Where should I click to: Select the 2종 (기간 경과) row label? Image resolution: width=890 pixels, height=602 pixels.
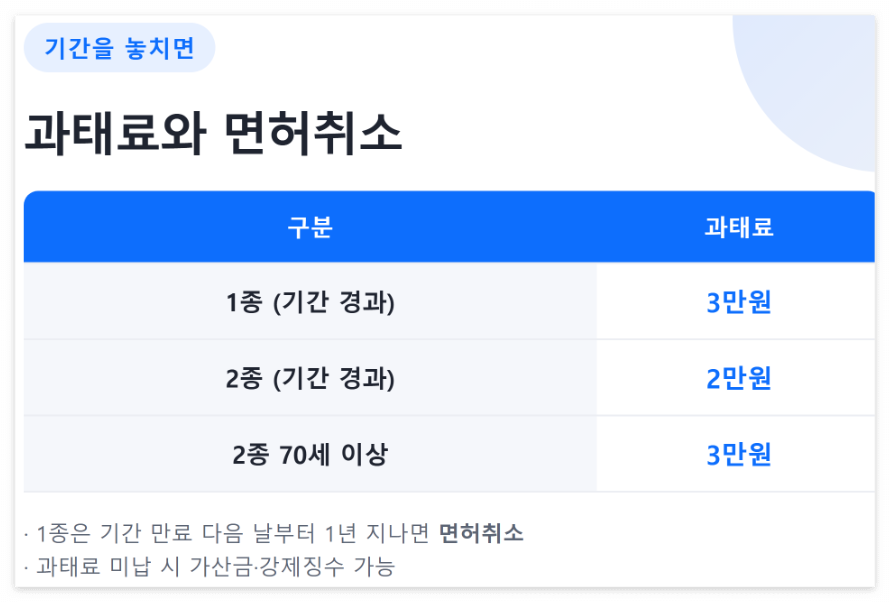coord(310,378)
